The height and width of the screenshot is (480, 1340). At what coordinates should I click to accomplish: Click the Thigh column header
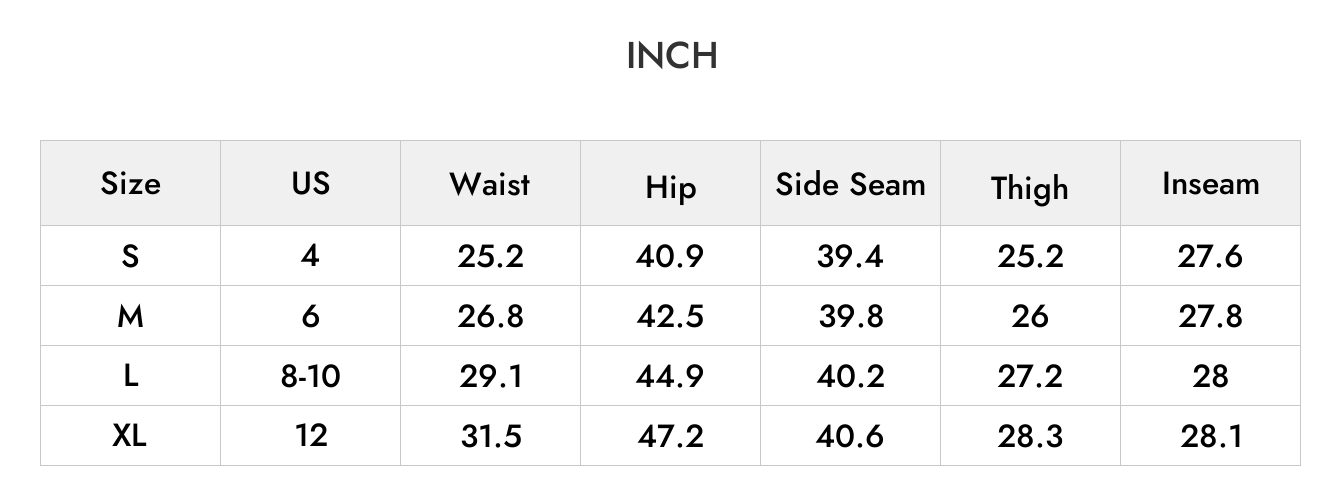point(1030,188)
